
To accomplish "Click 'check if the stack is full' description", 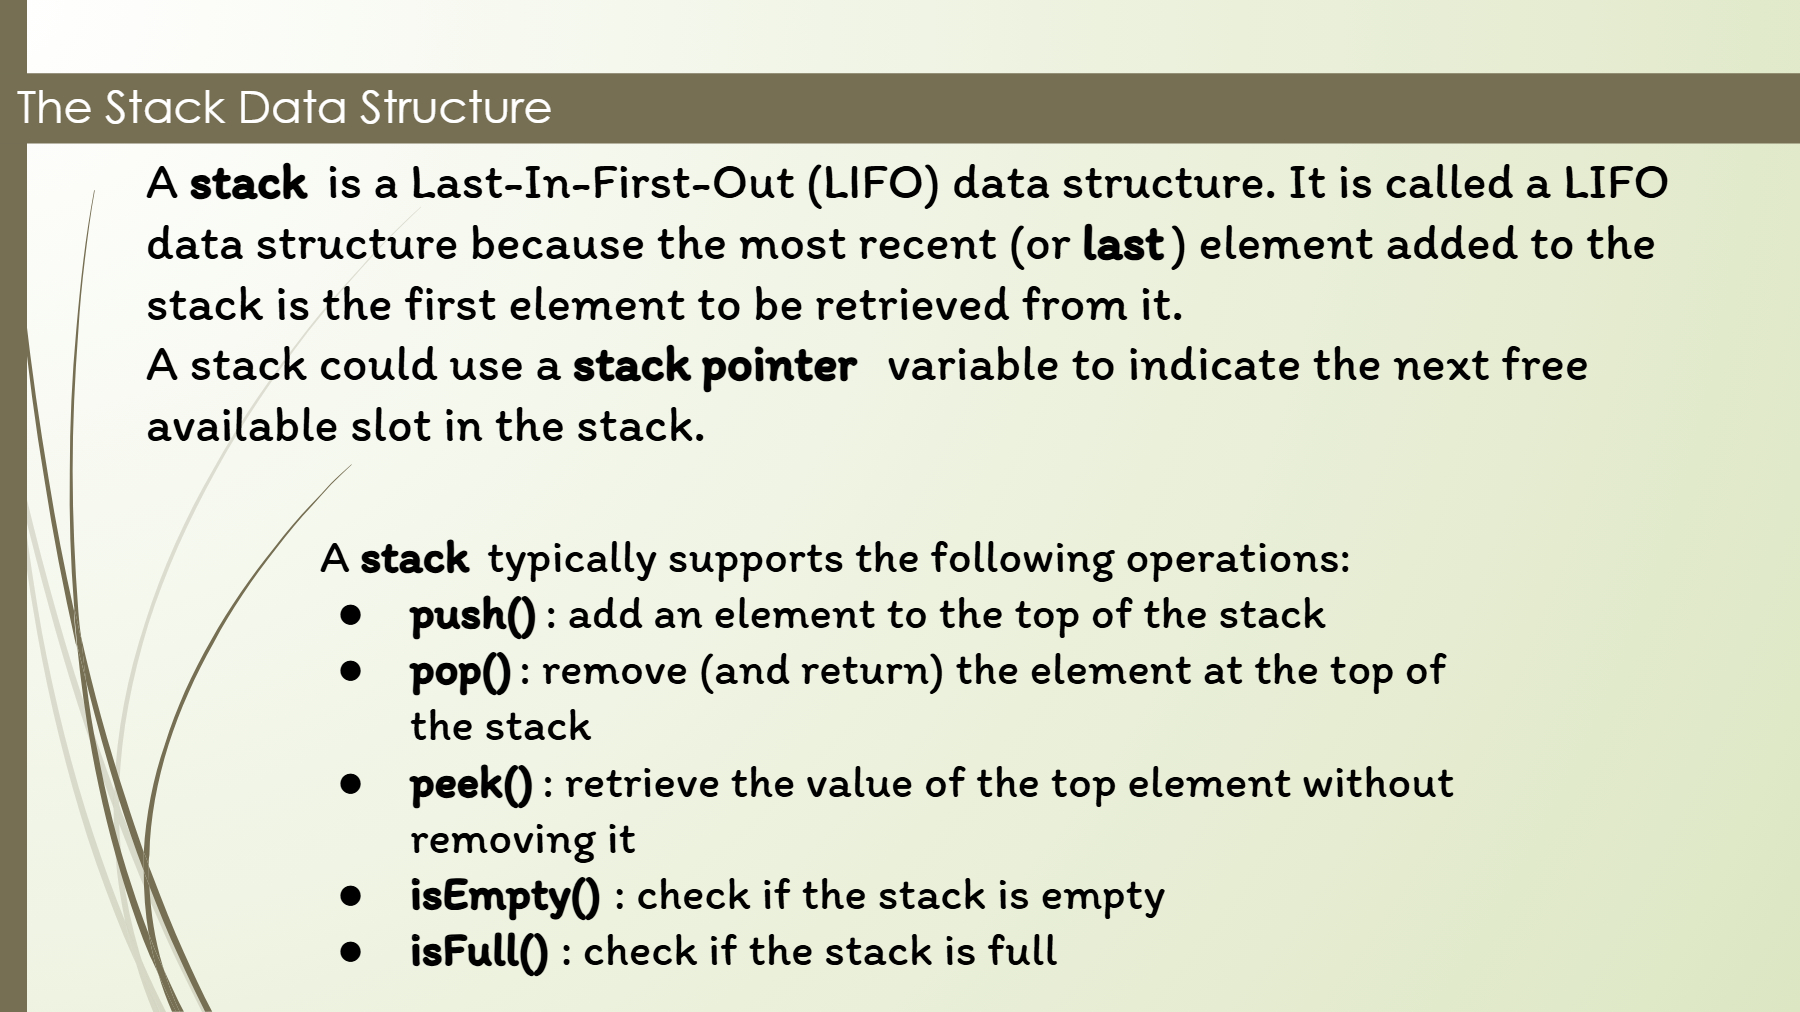I will tap(820, 951).
